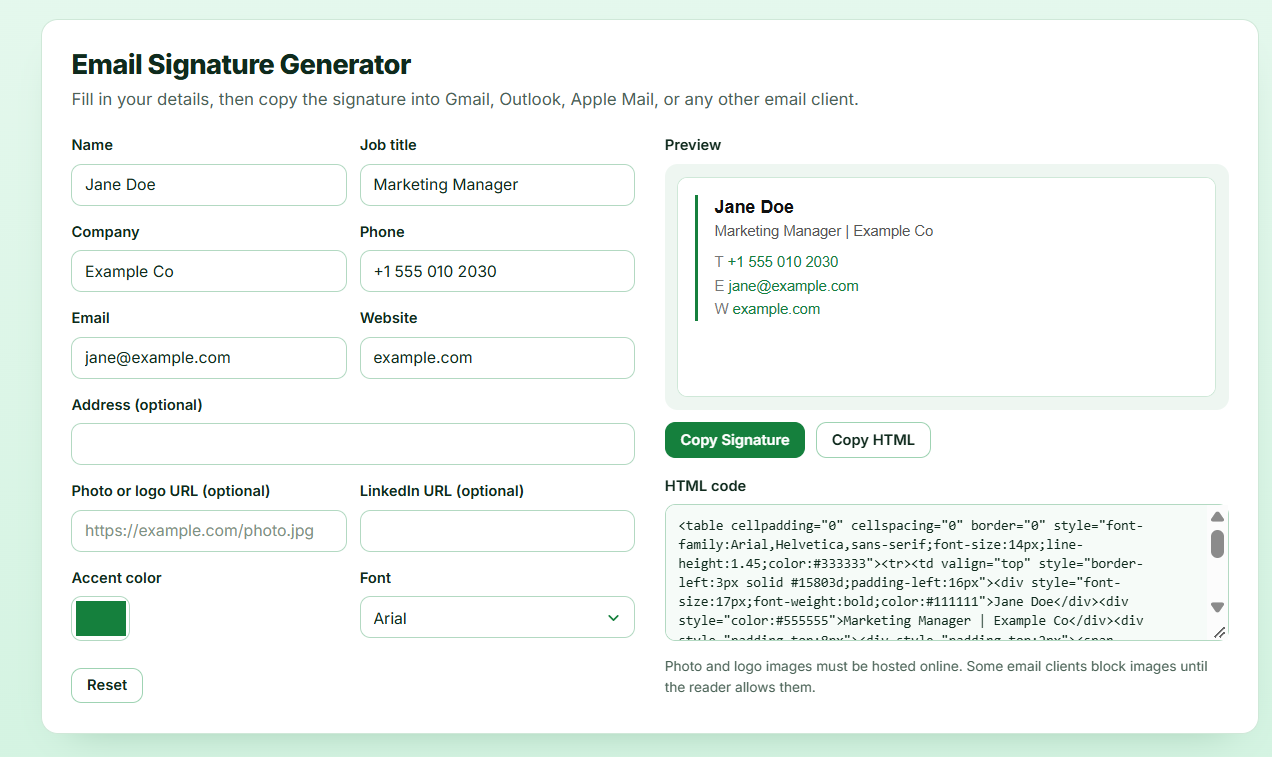This screenshot has height=757, width=1272.
Task: Edit the Email address field
Action: (x=209, y=358)
